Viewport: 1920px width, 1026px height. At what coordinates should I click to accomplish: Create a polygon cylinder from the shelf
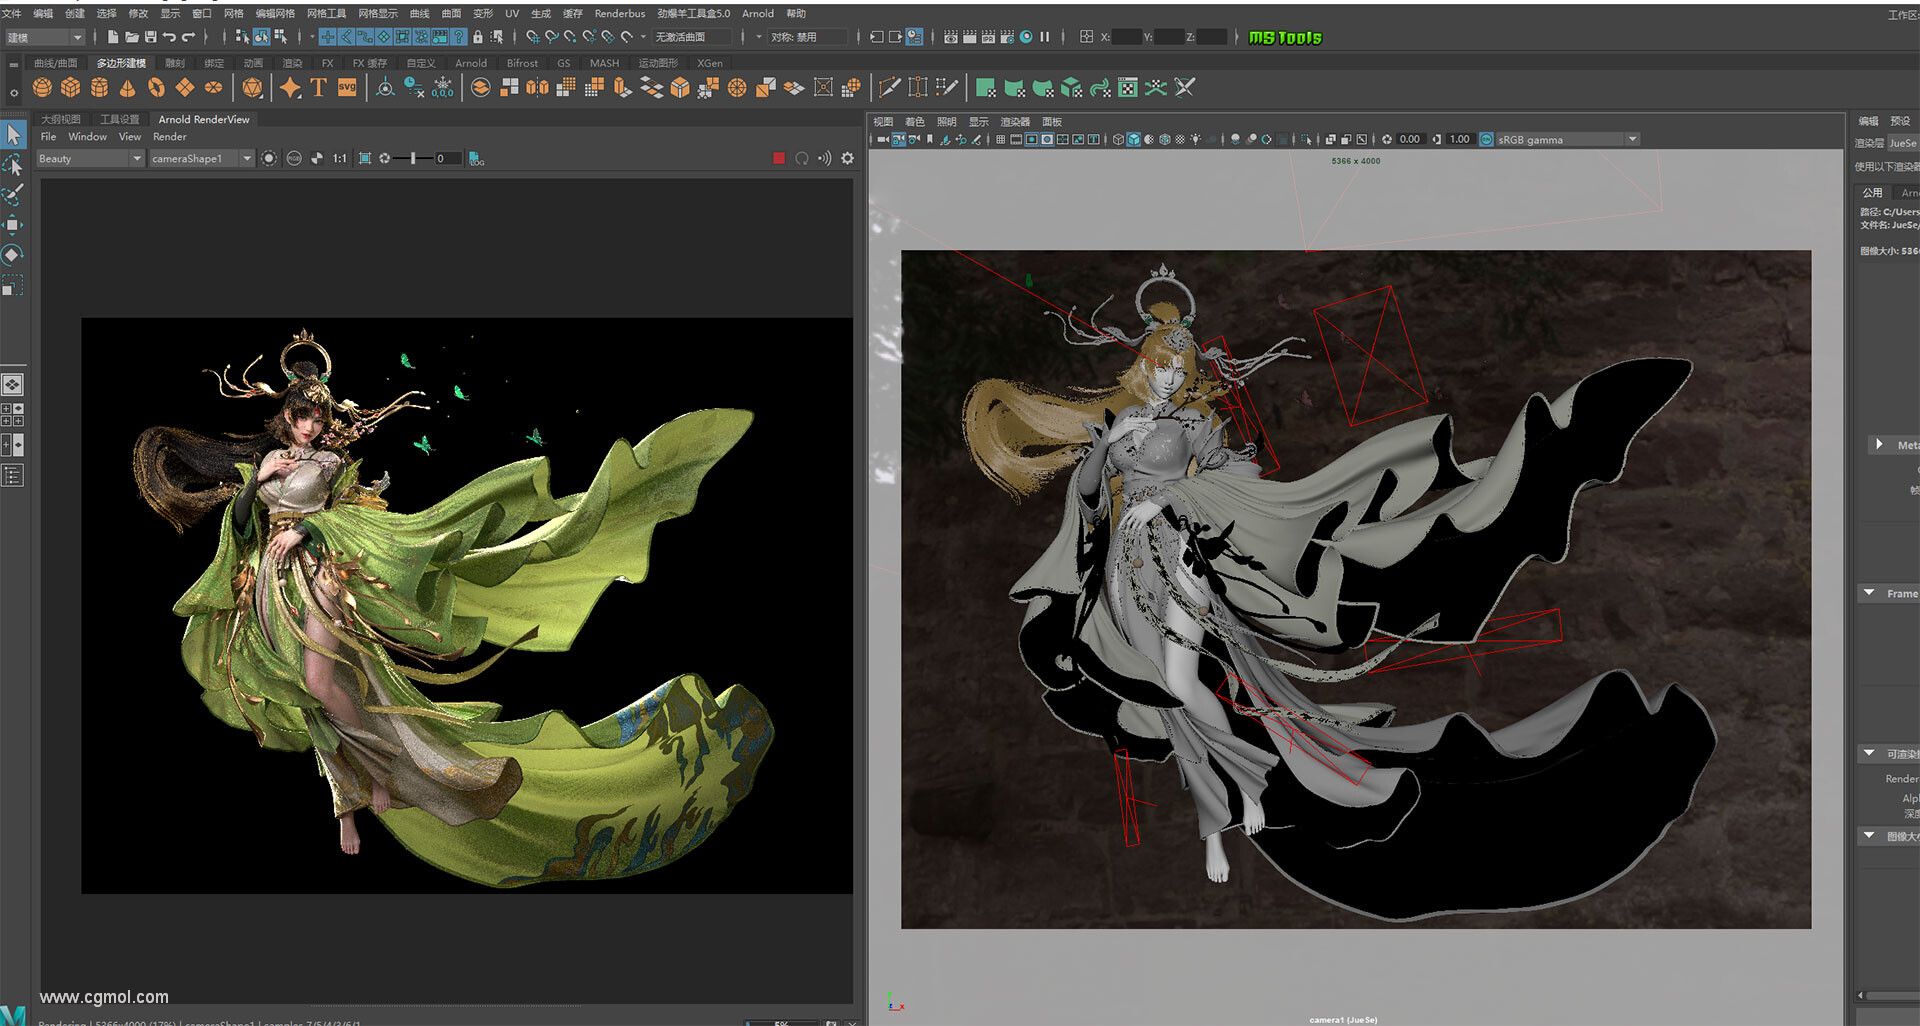point(99,88)
